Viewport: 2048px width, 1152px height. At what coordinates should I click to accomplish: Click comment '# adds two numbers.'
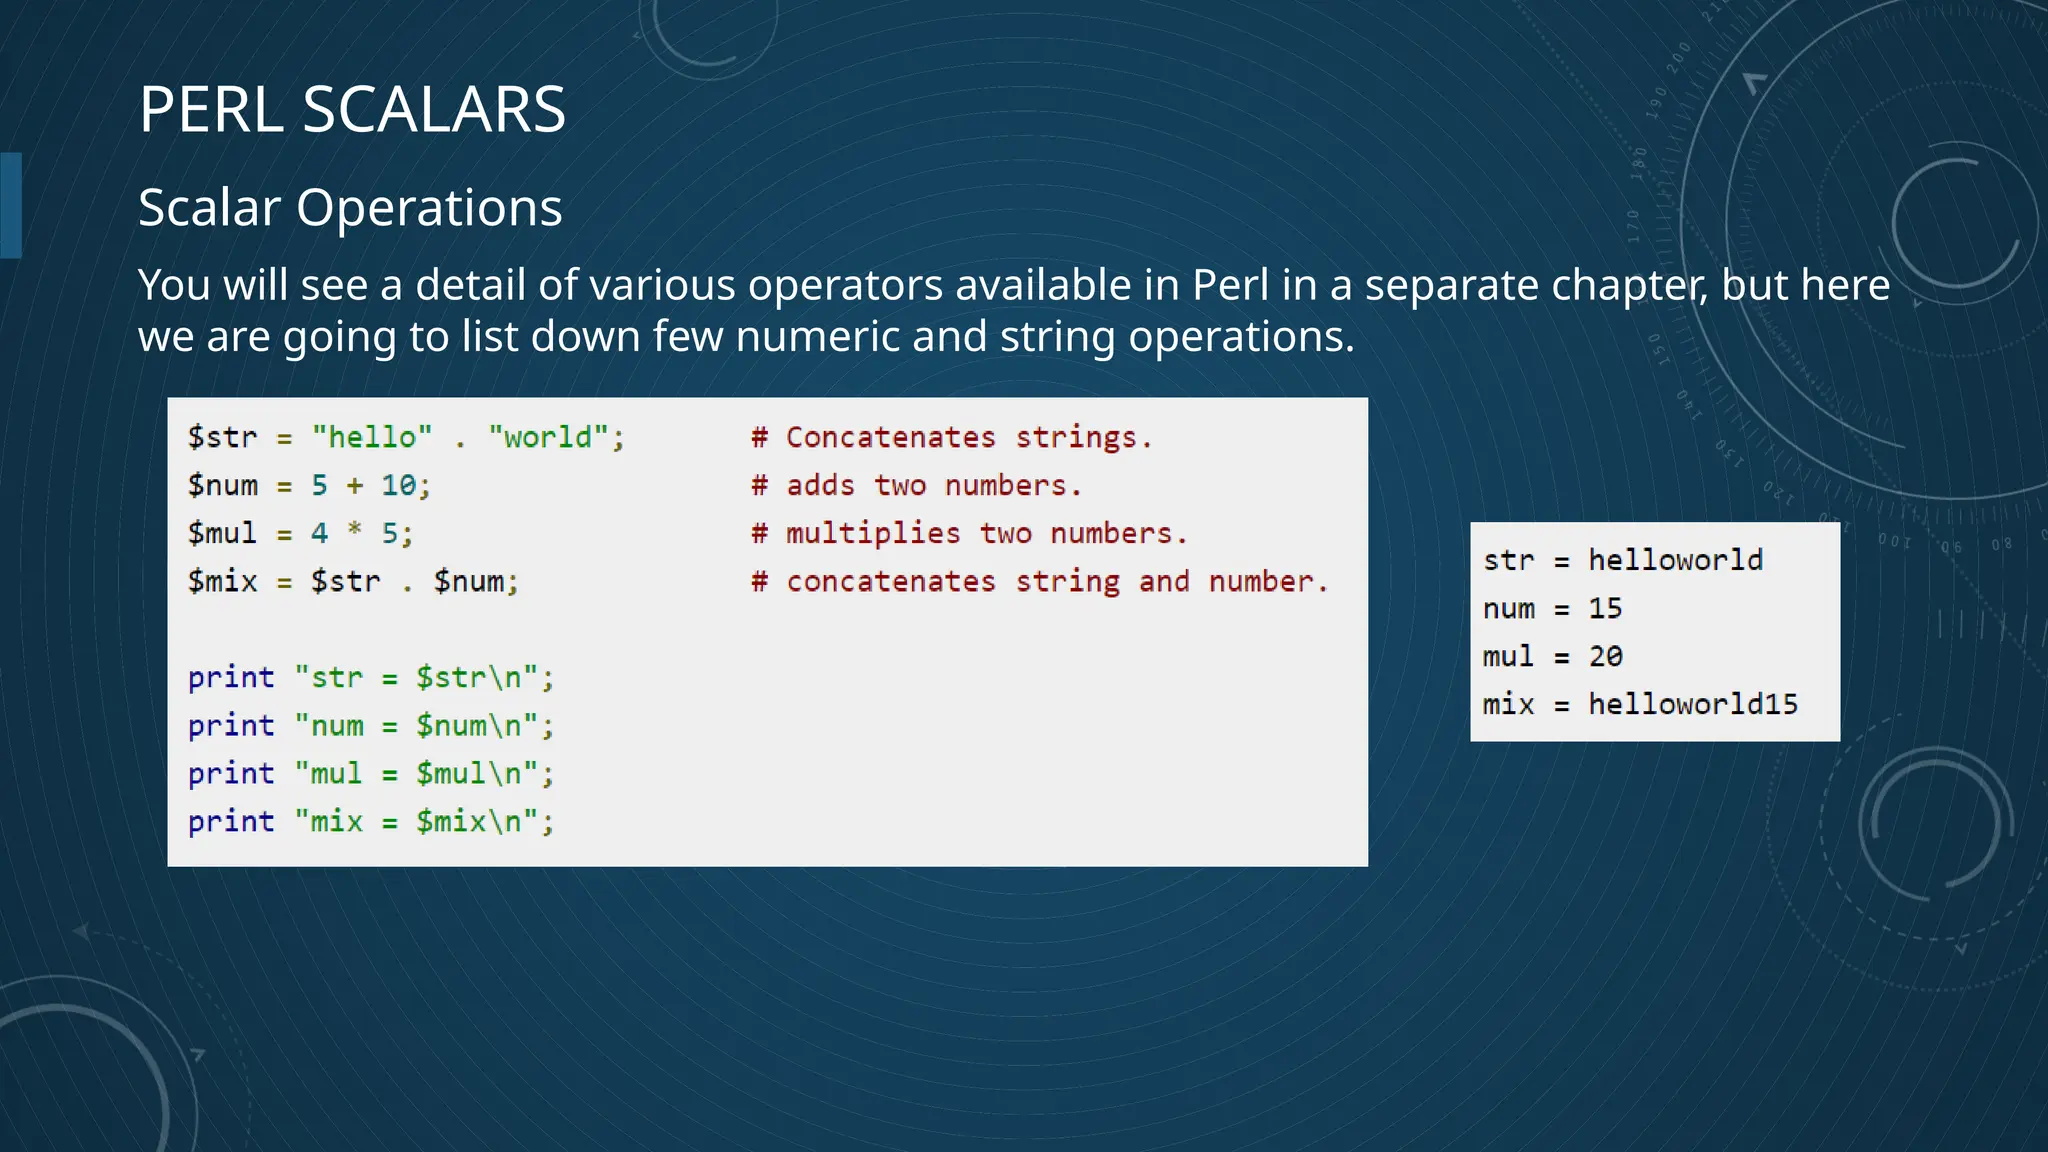(x=917, y=486)
